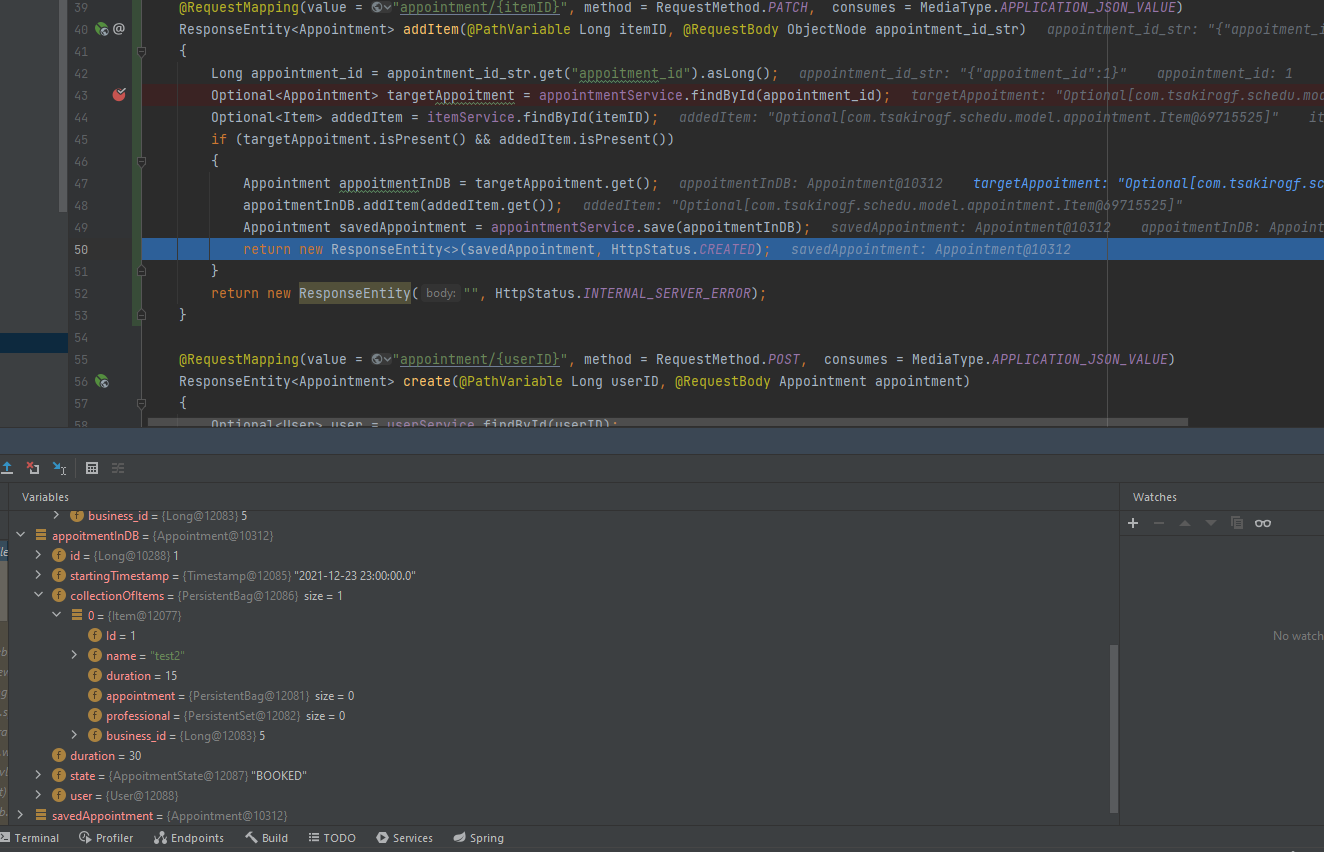
Task: Click the Step Out debugger icon
Action: (7, 467)
